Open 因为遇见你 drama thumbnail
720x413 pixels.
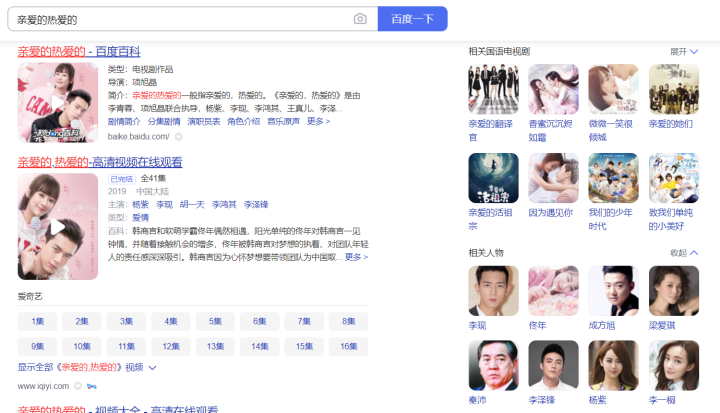click(x=554, y=178)
